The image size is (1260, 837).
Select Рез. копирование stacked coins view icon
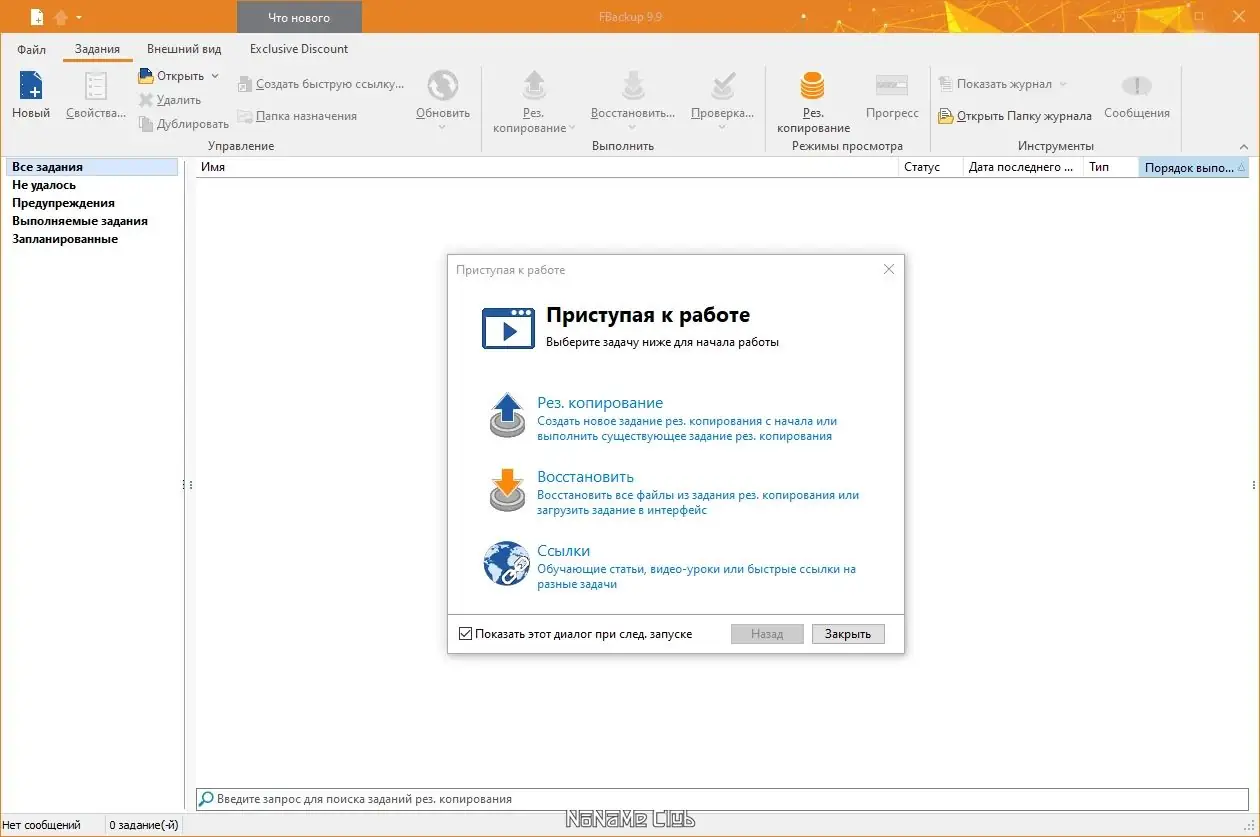[812, 85]
